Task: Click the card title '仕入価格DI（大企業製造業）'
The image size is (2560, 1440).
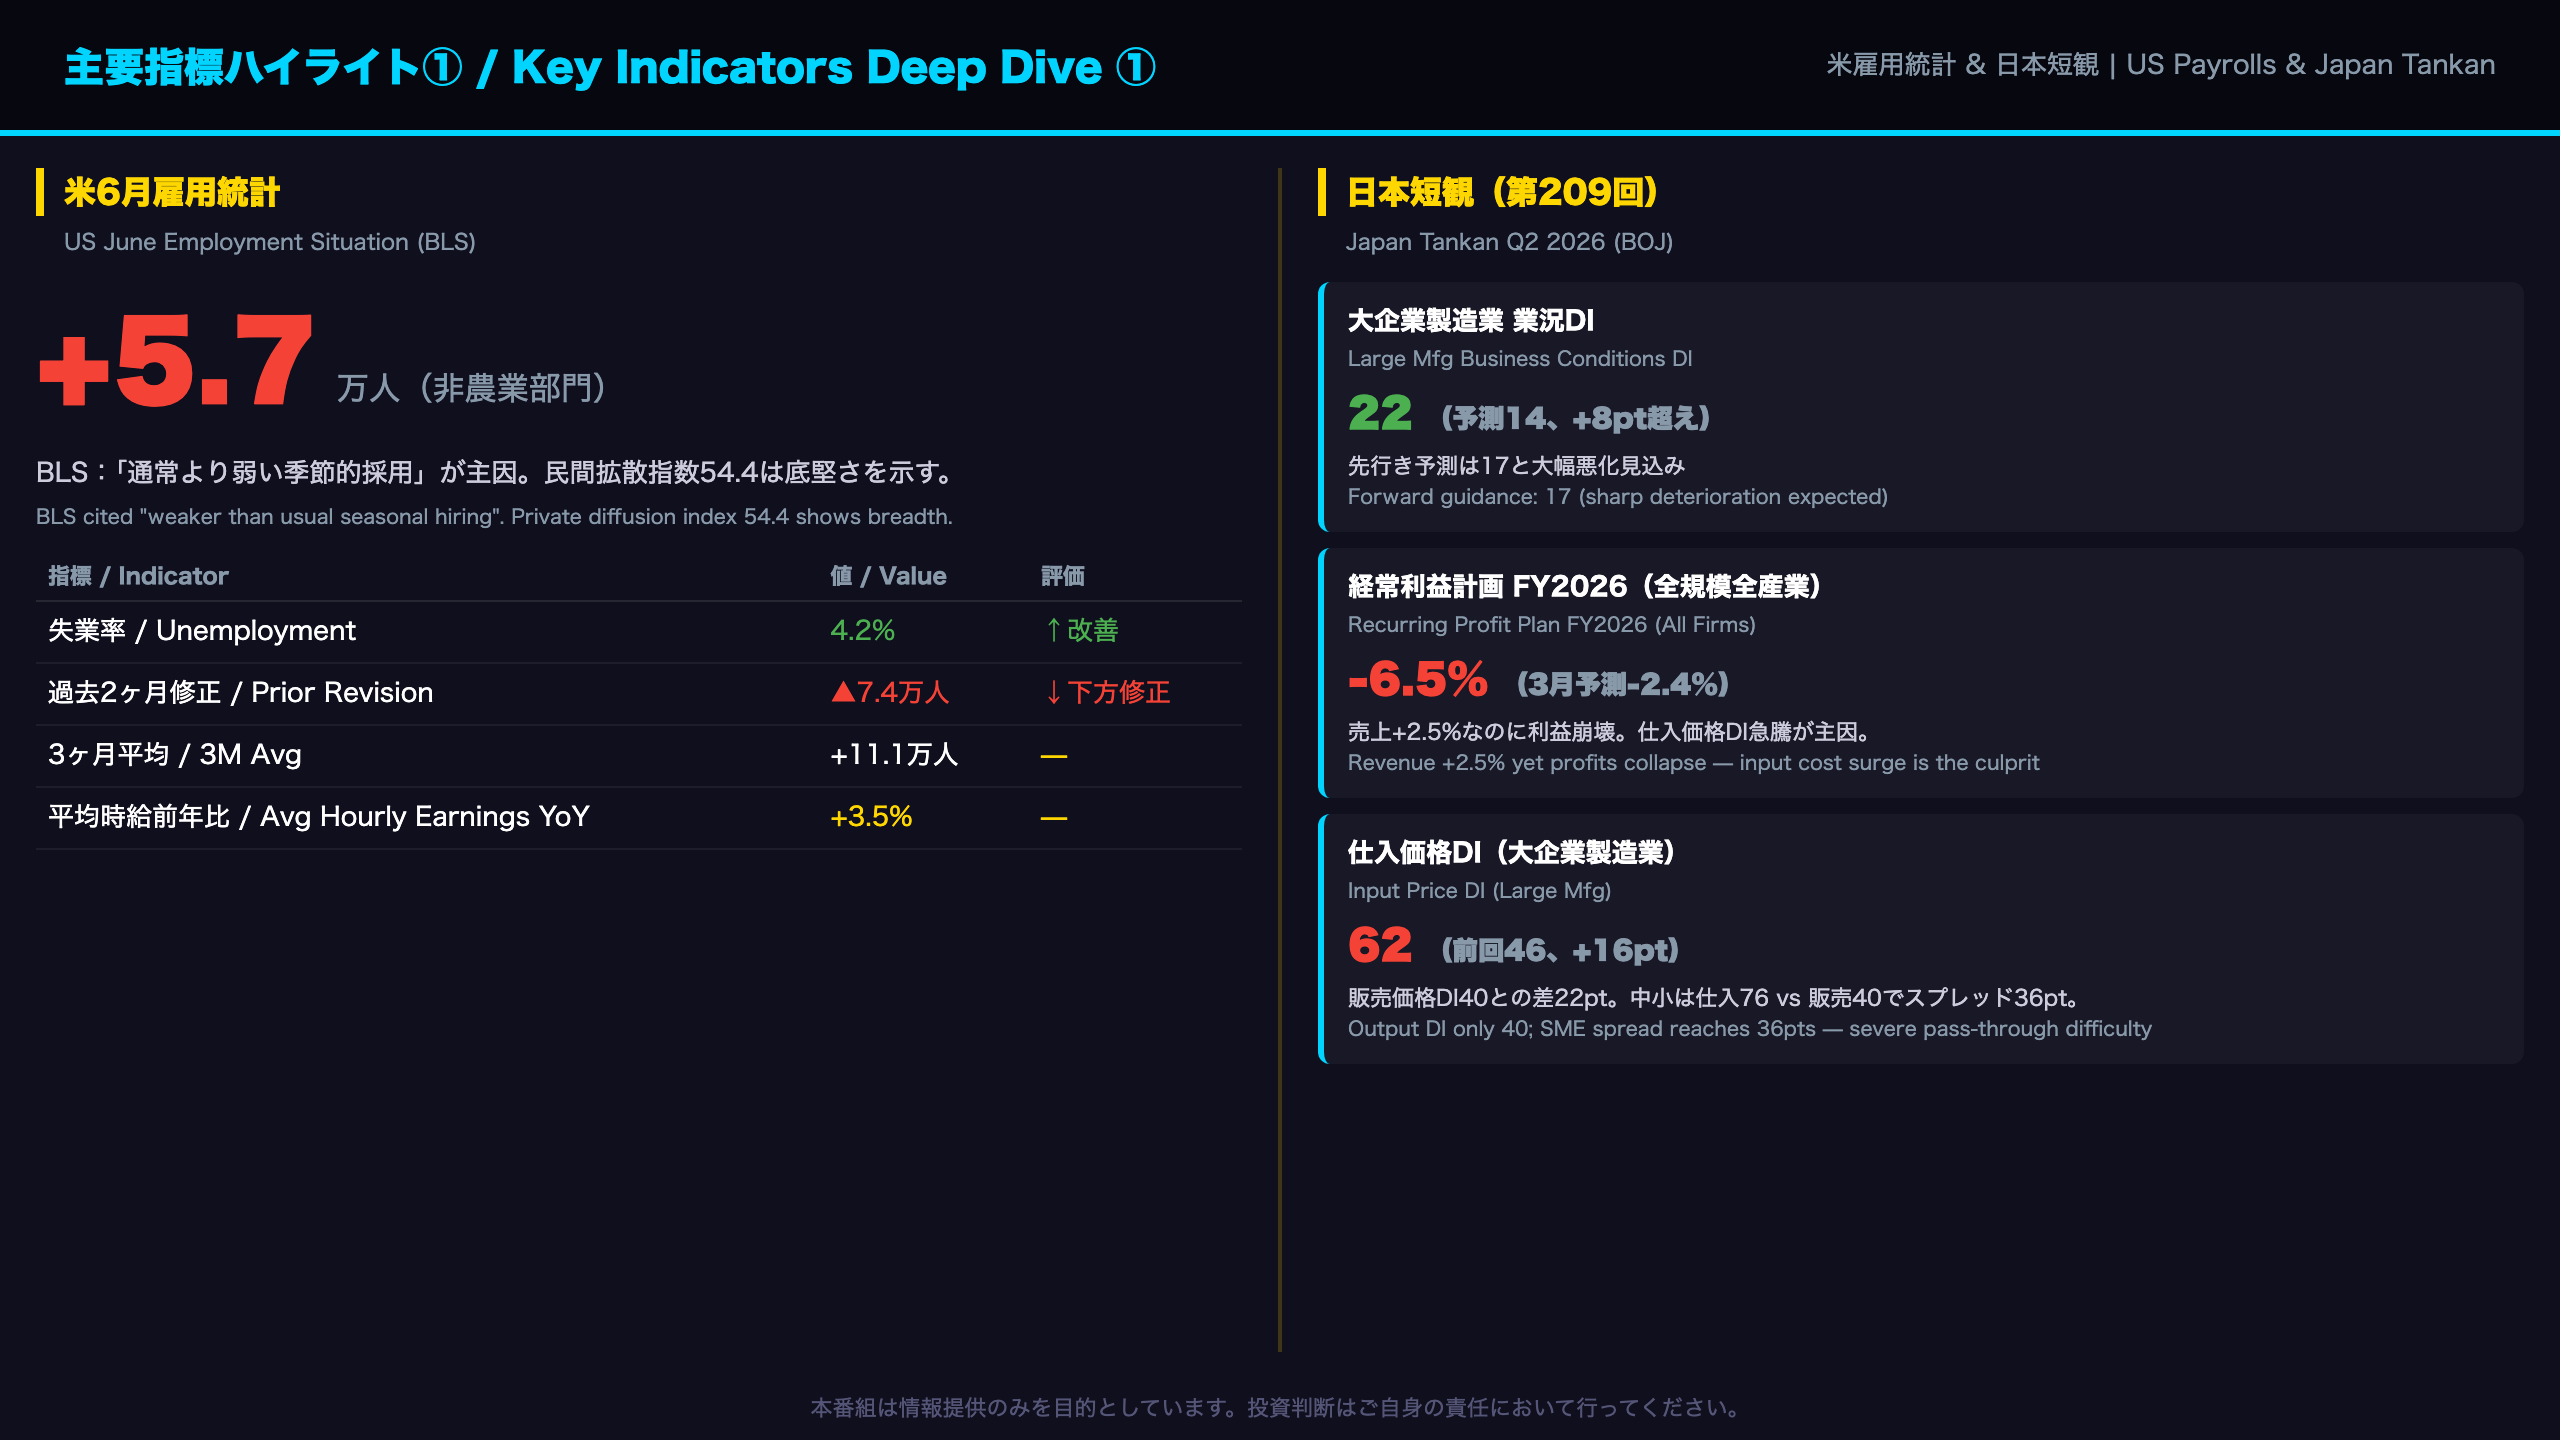Action: (1511, 853)
